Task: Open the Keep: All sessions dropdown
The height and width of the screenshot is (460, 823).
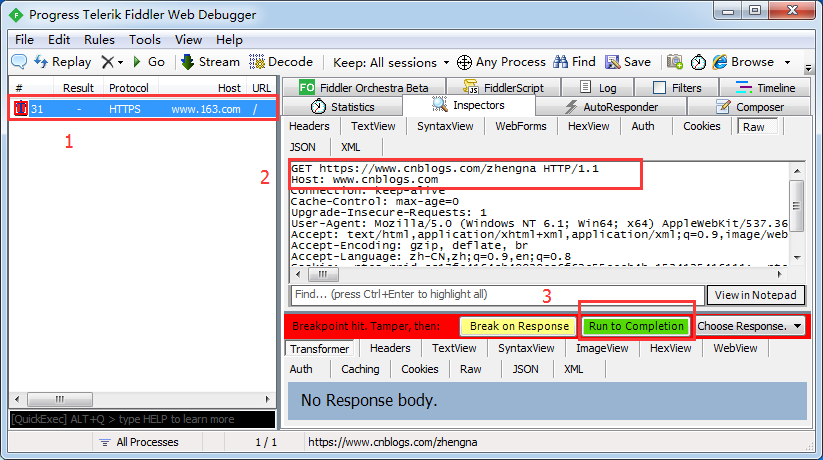Action: 391,62
